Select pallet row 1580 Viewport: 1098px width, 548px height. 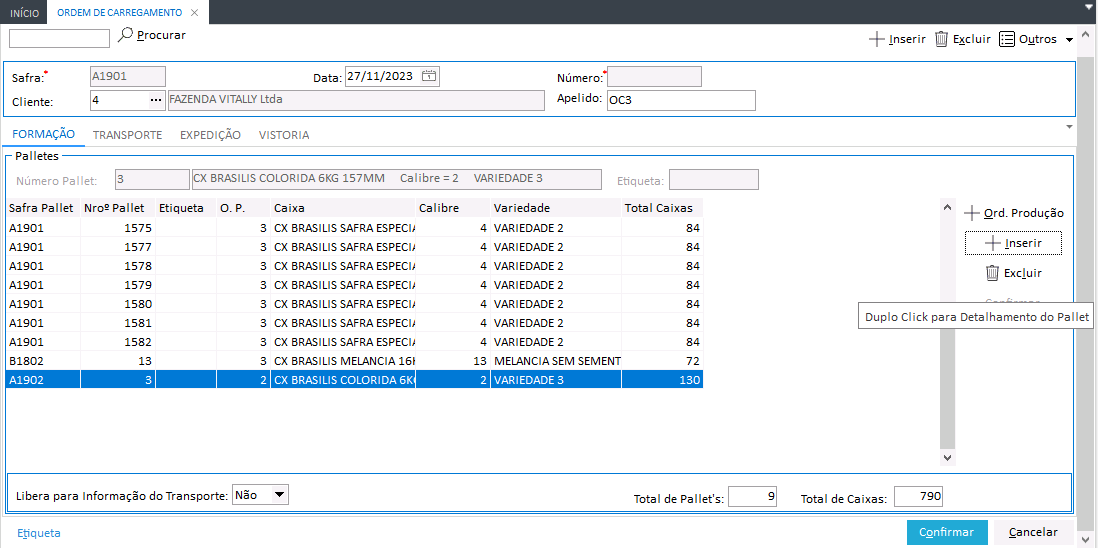pos(354,304)
